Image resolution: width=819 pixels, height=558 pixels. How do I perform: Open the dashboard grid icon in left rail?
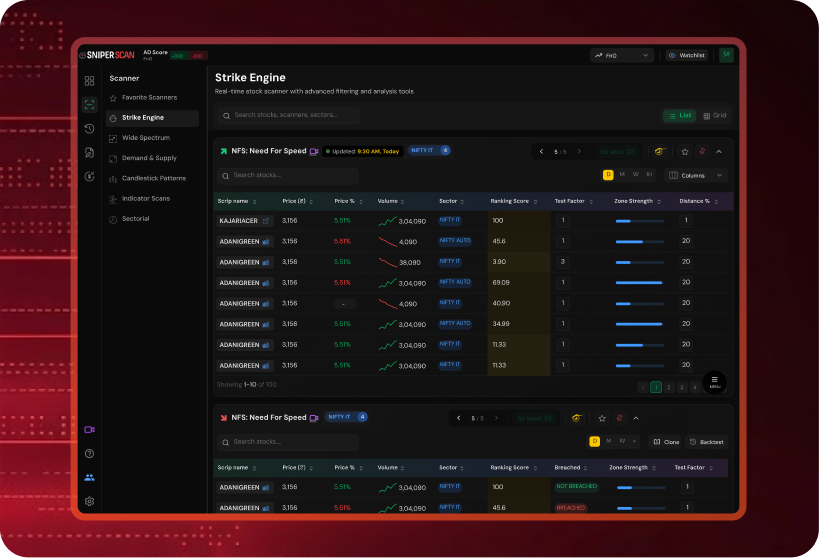[89, 80]
